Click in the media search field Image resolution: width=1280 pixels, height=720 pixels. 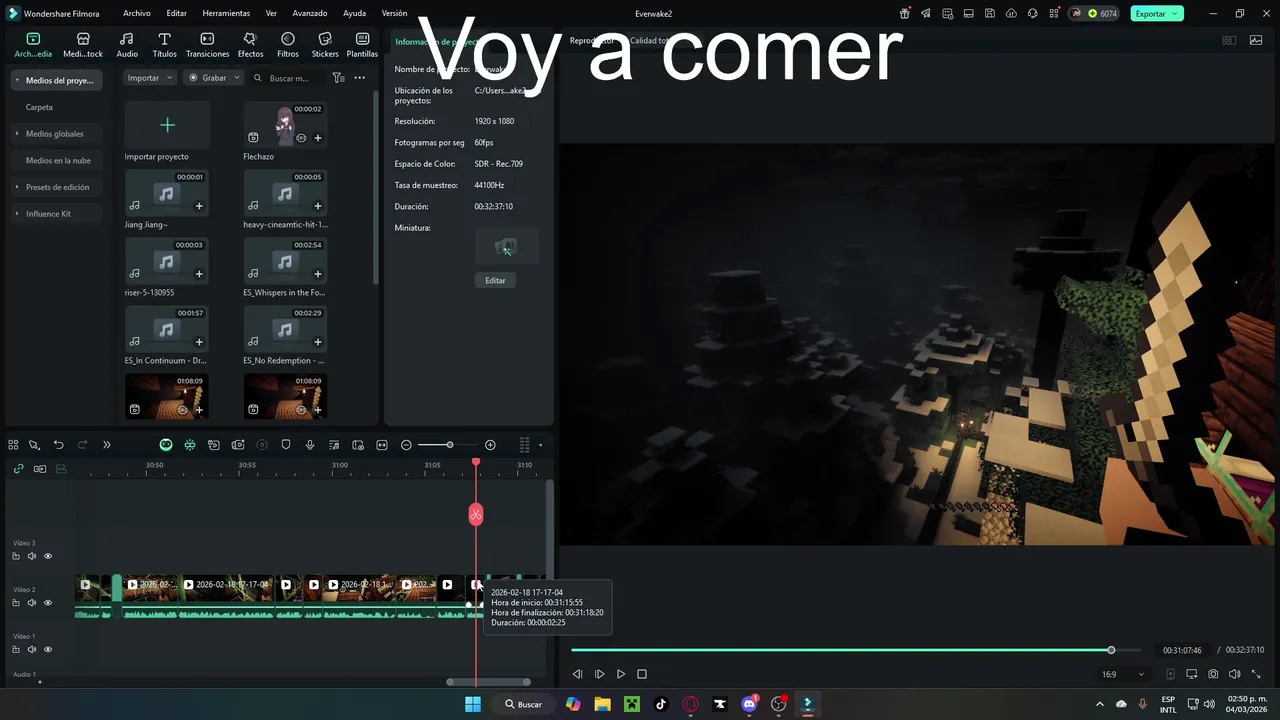coord(289,78)
